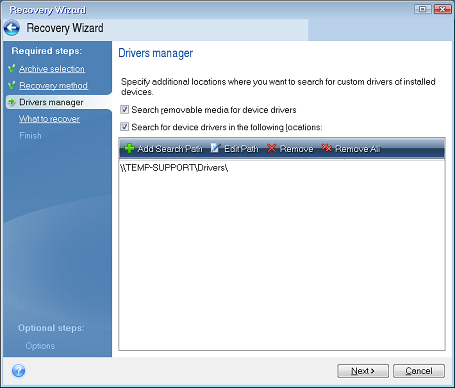Click the Remove label in toolbar
Image resolution: width=455 pixels, height=388 pixels.
[x=297, y=149]
